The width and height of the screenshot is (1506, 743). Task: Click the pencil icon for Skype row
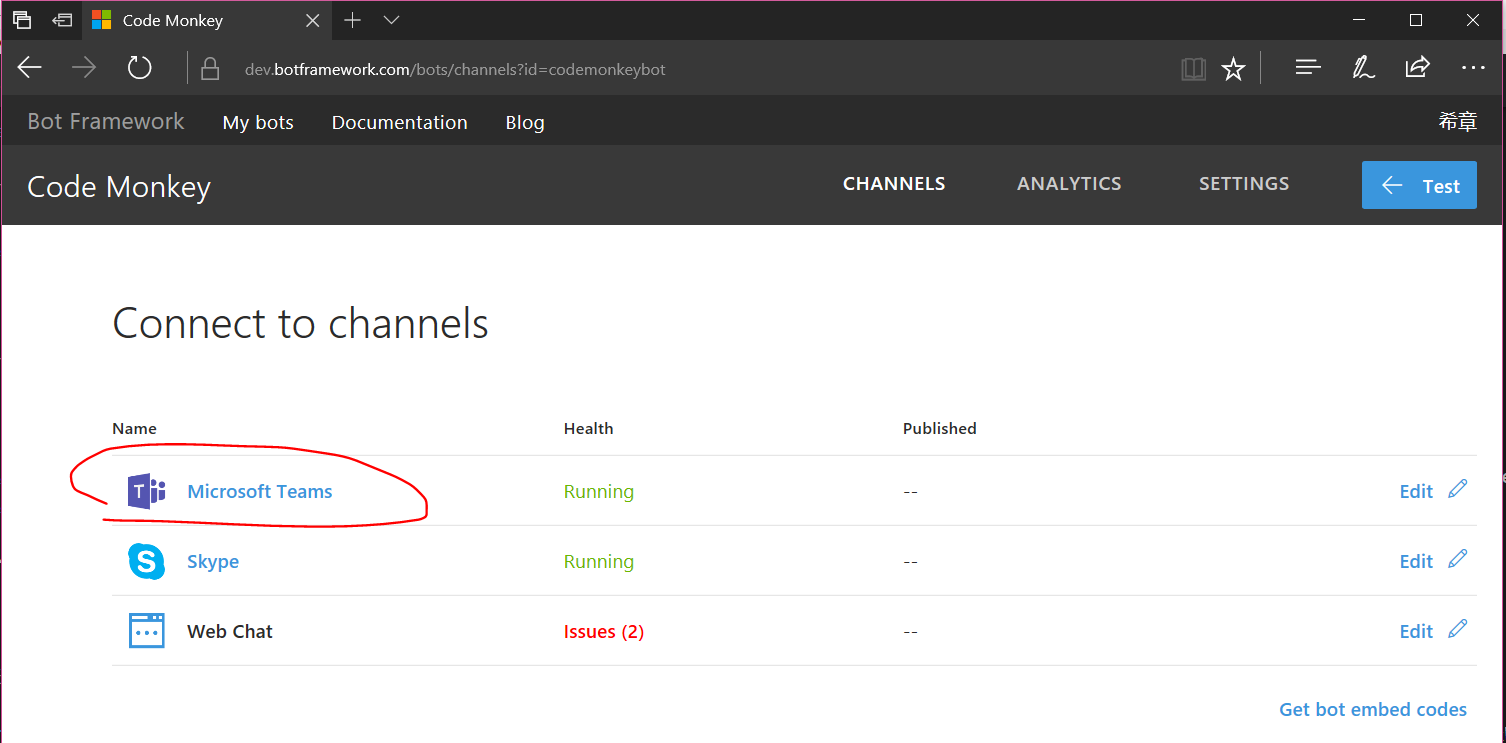pyautogui.click(x=1458, y=559)
